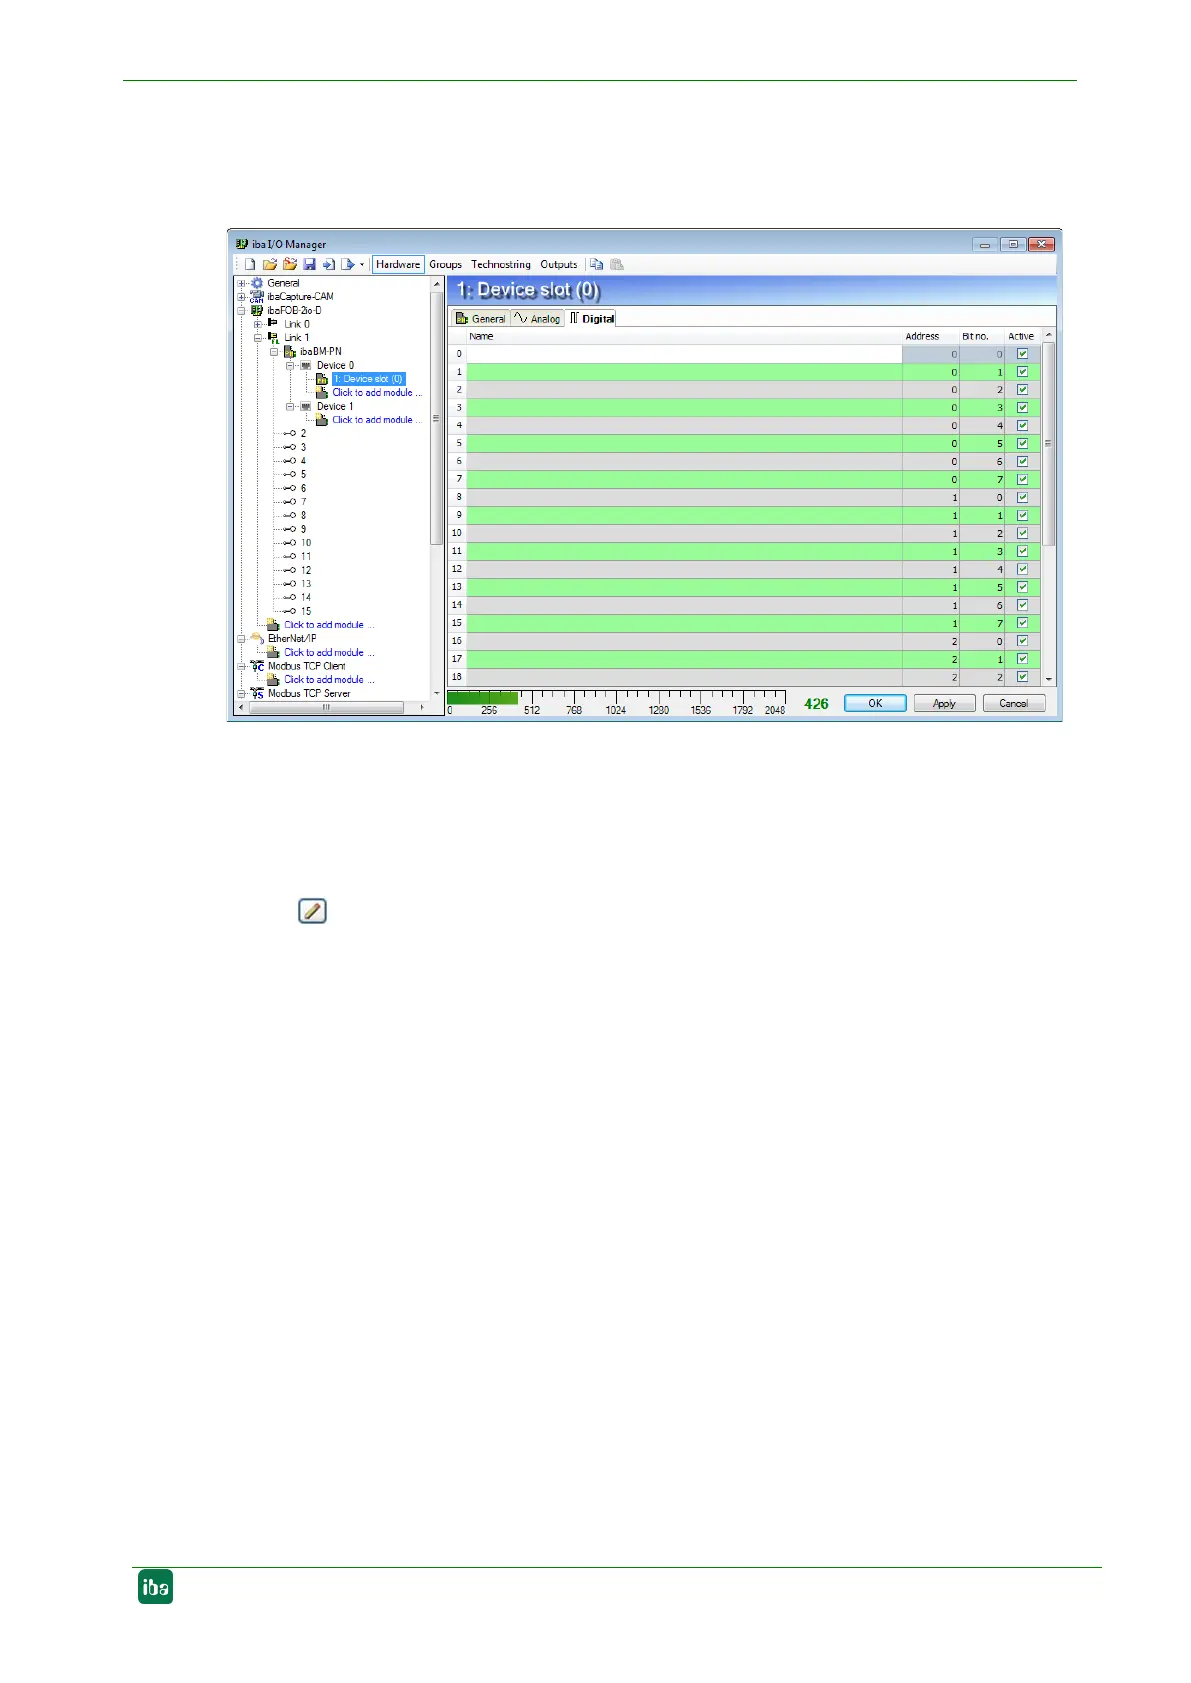Click the tree panel horizontal scrollbar
Screen dimensions: 1191x1683
pyautogui.click(x=326, y=707)
